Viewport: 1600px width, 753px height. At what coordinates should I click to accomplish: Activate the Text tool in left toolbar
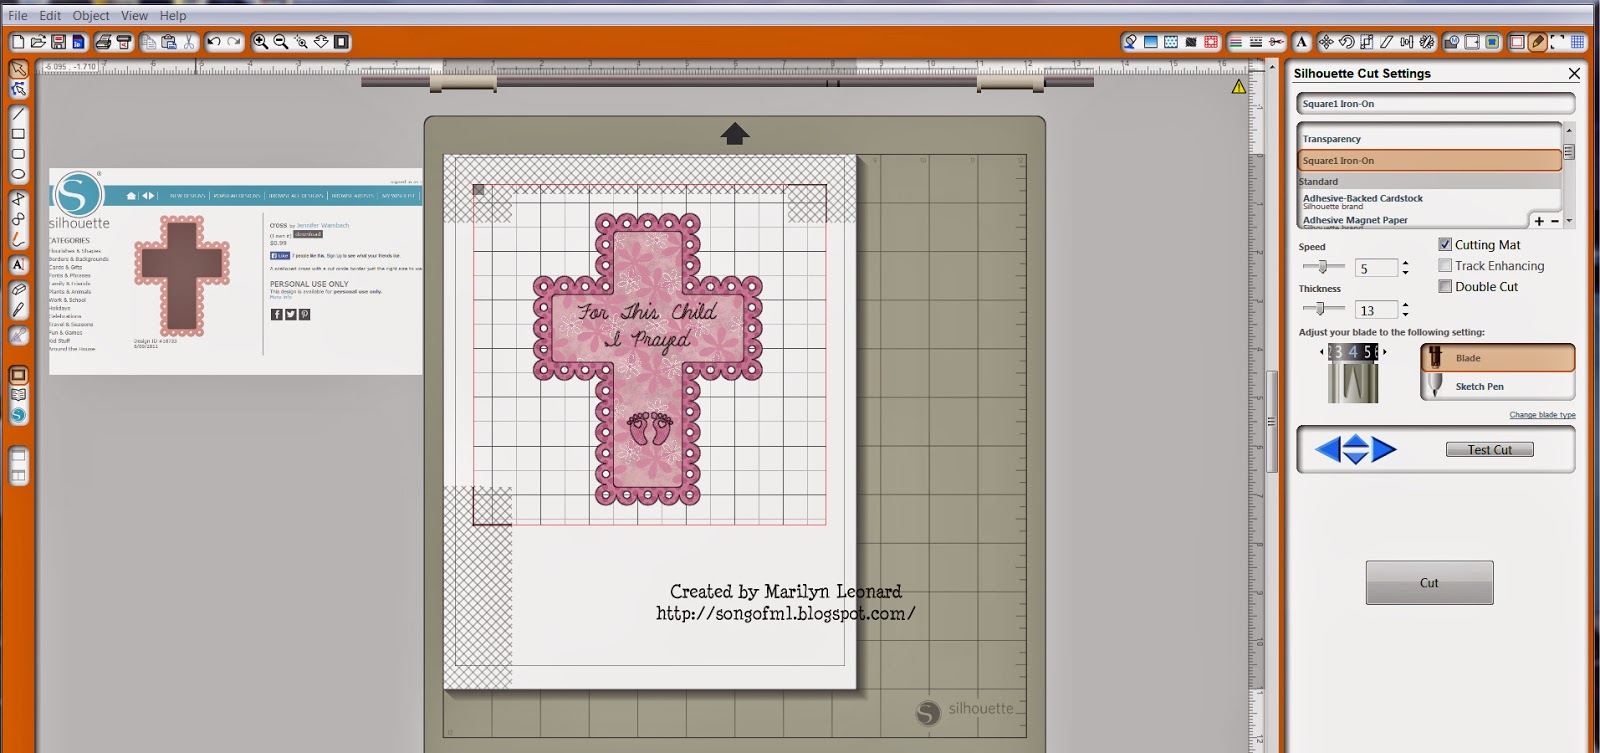tap(18, 265)
